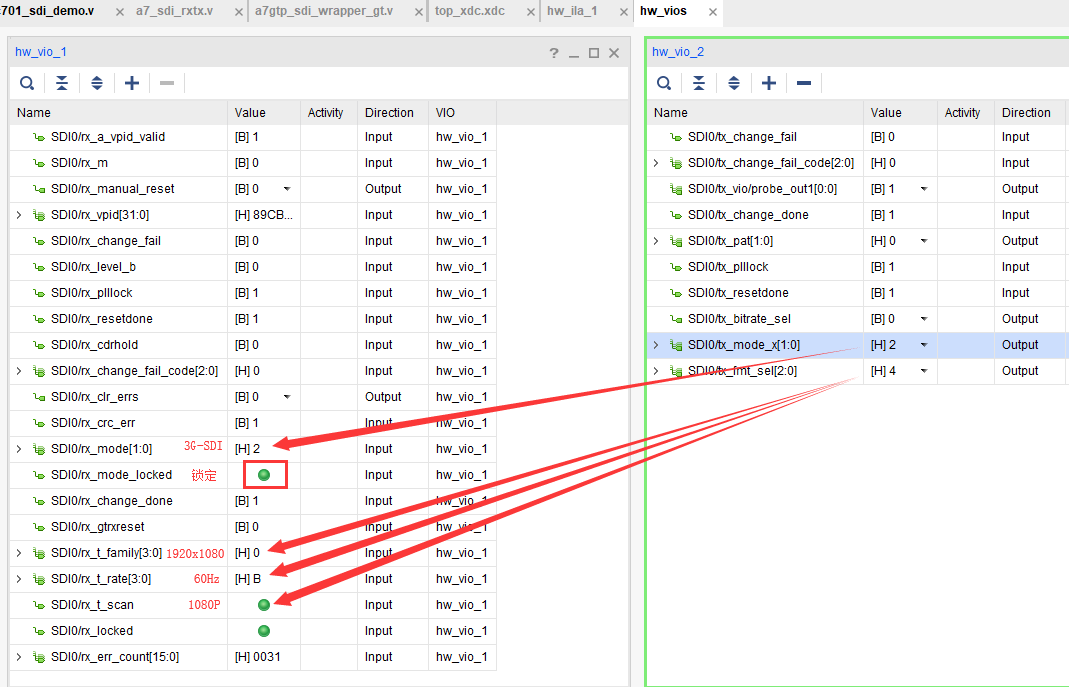1069x687 pixels.
Task: Sort by the Direction column header in hw_vio_1
Action: (389, 113)
